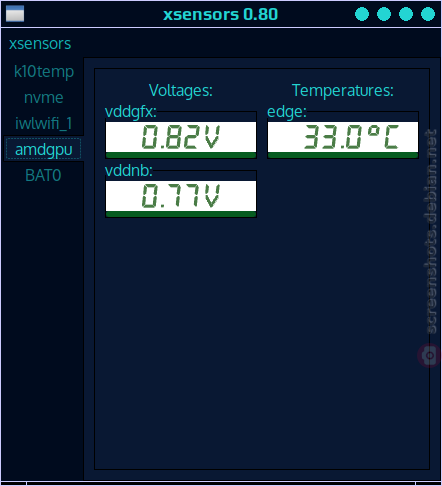Open the xsensors menu

pos(40,44)
